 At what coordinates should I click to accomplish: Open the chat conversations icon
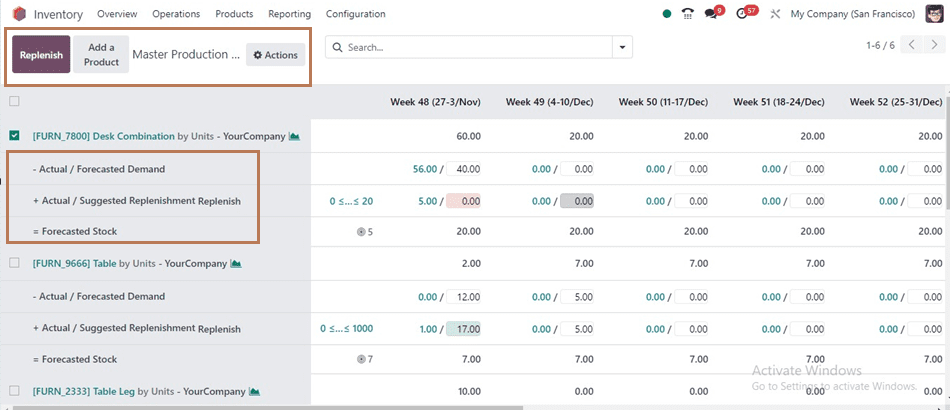tap(711, 13)
